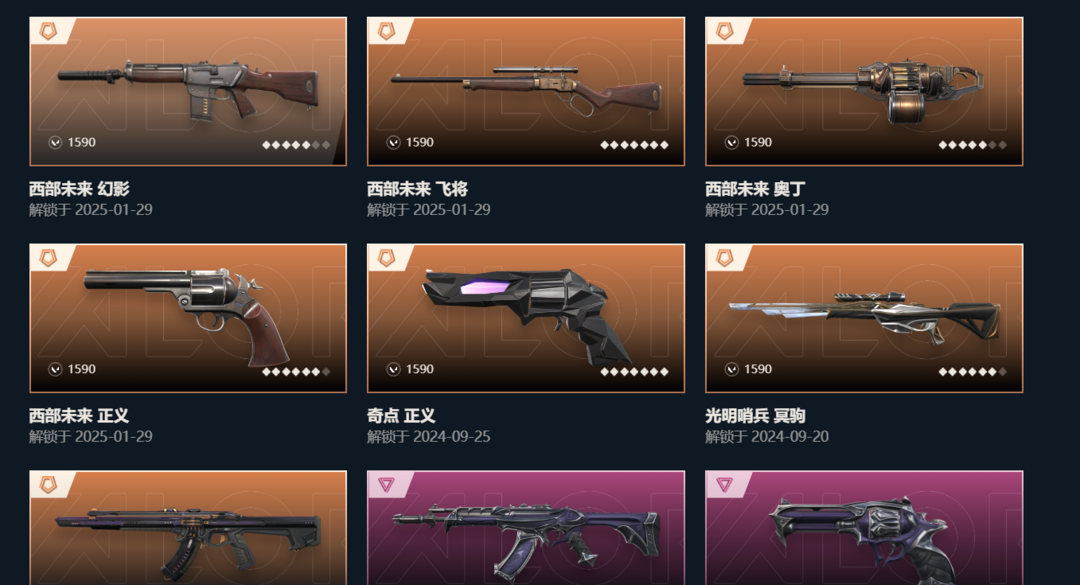Screen dimensions: 1080x585
Task: Click the 光明哨兵 冥驹 skin title
Action: tap(755, 415)
